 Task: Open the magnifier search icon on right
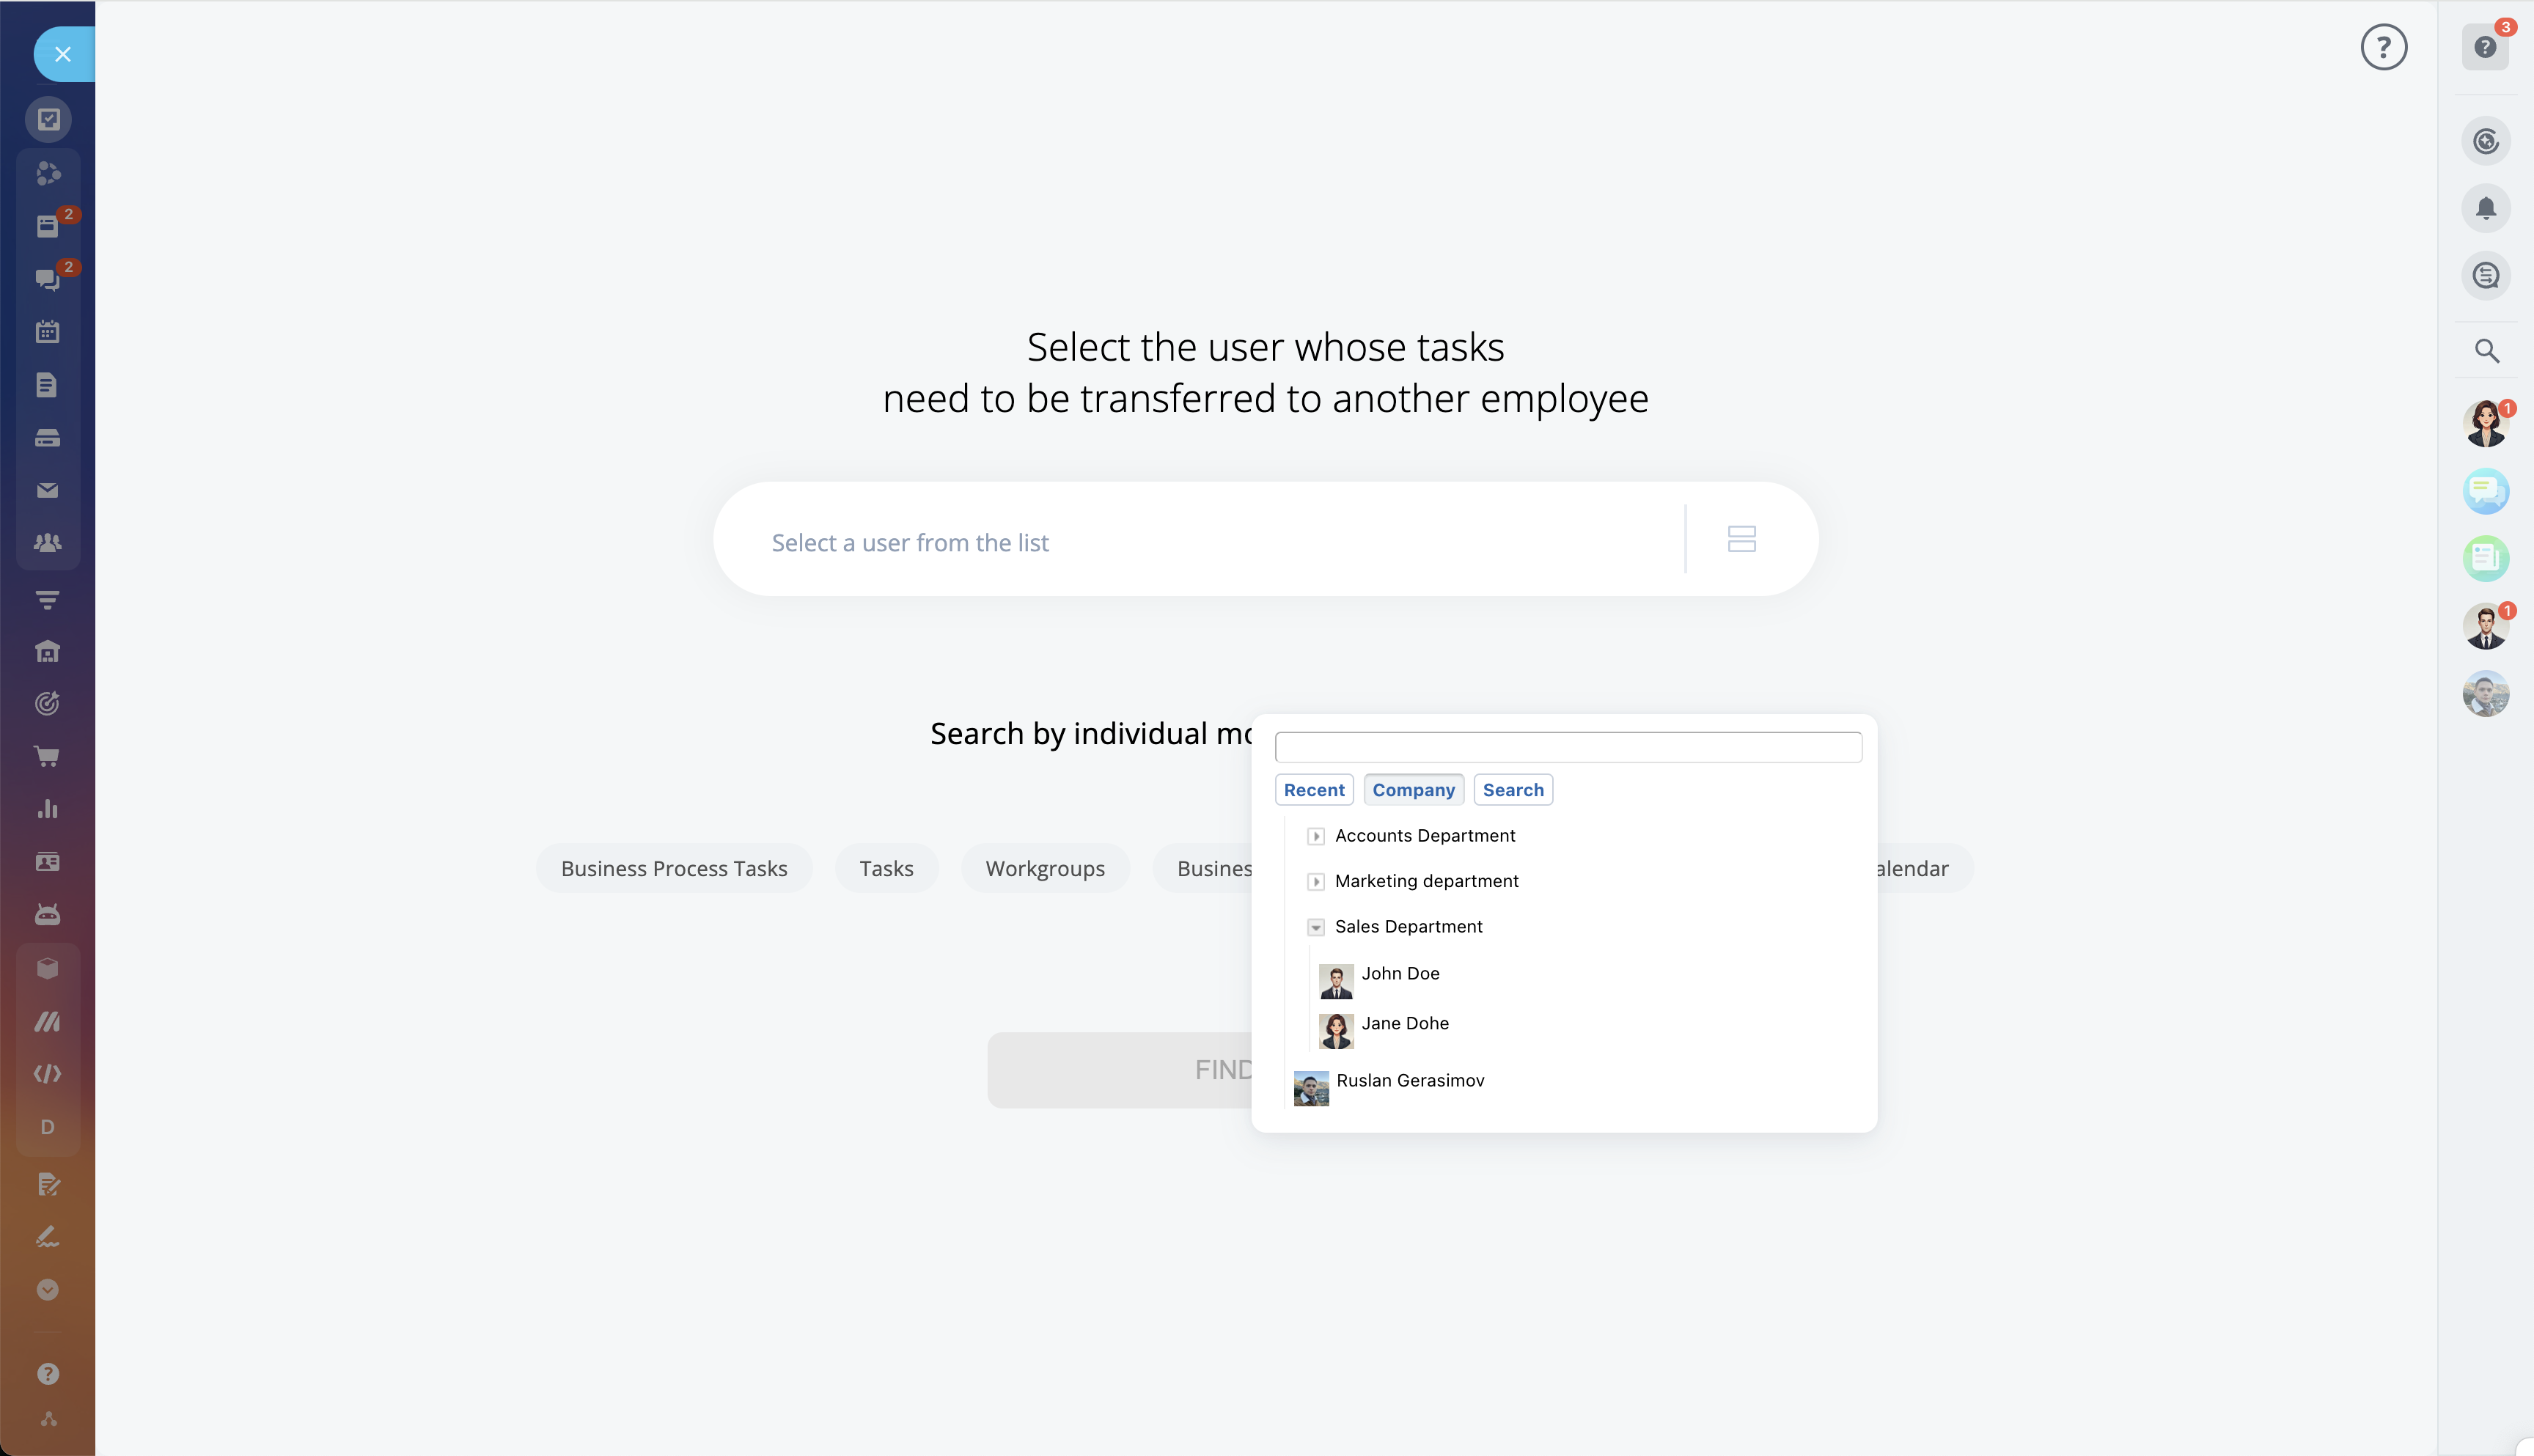(2486, 351)
